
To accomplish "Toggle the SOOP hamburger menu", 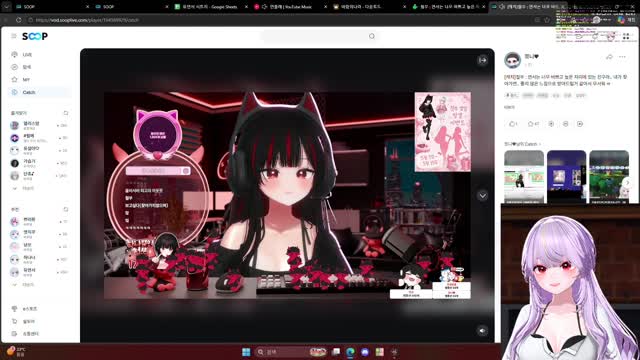I will pos(14,36).
